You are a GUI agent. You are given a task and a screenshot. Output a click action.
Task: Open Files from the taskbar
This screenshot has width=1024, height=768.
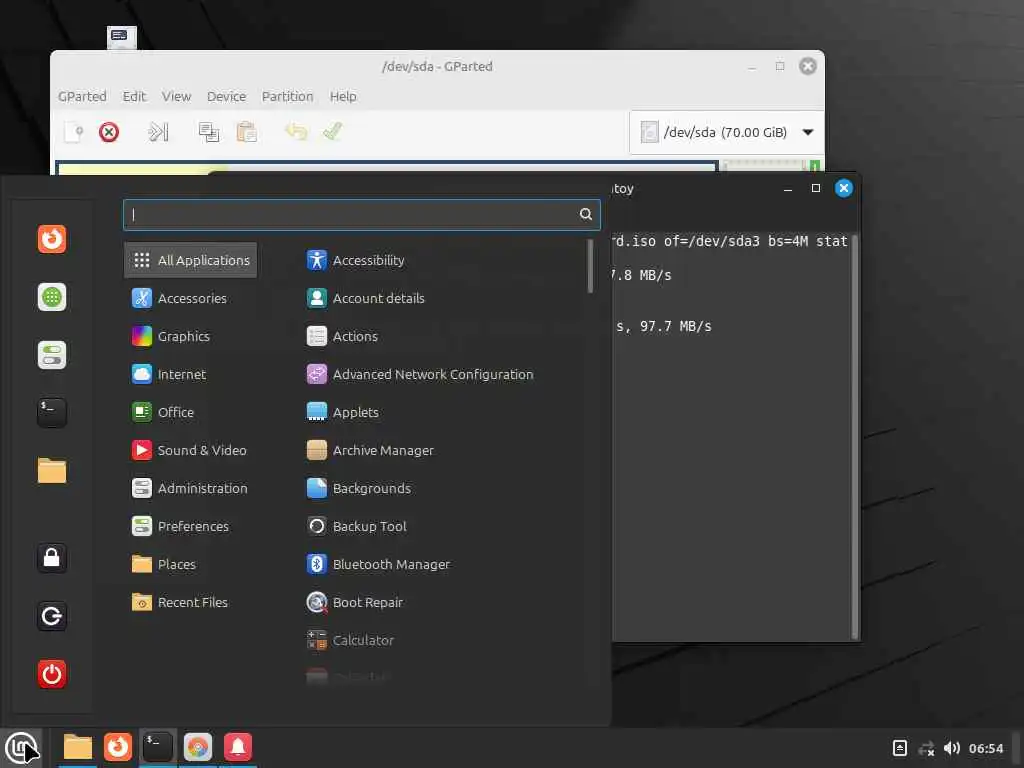[78, 747]
